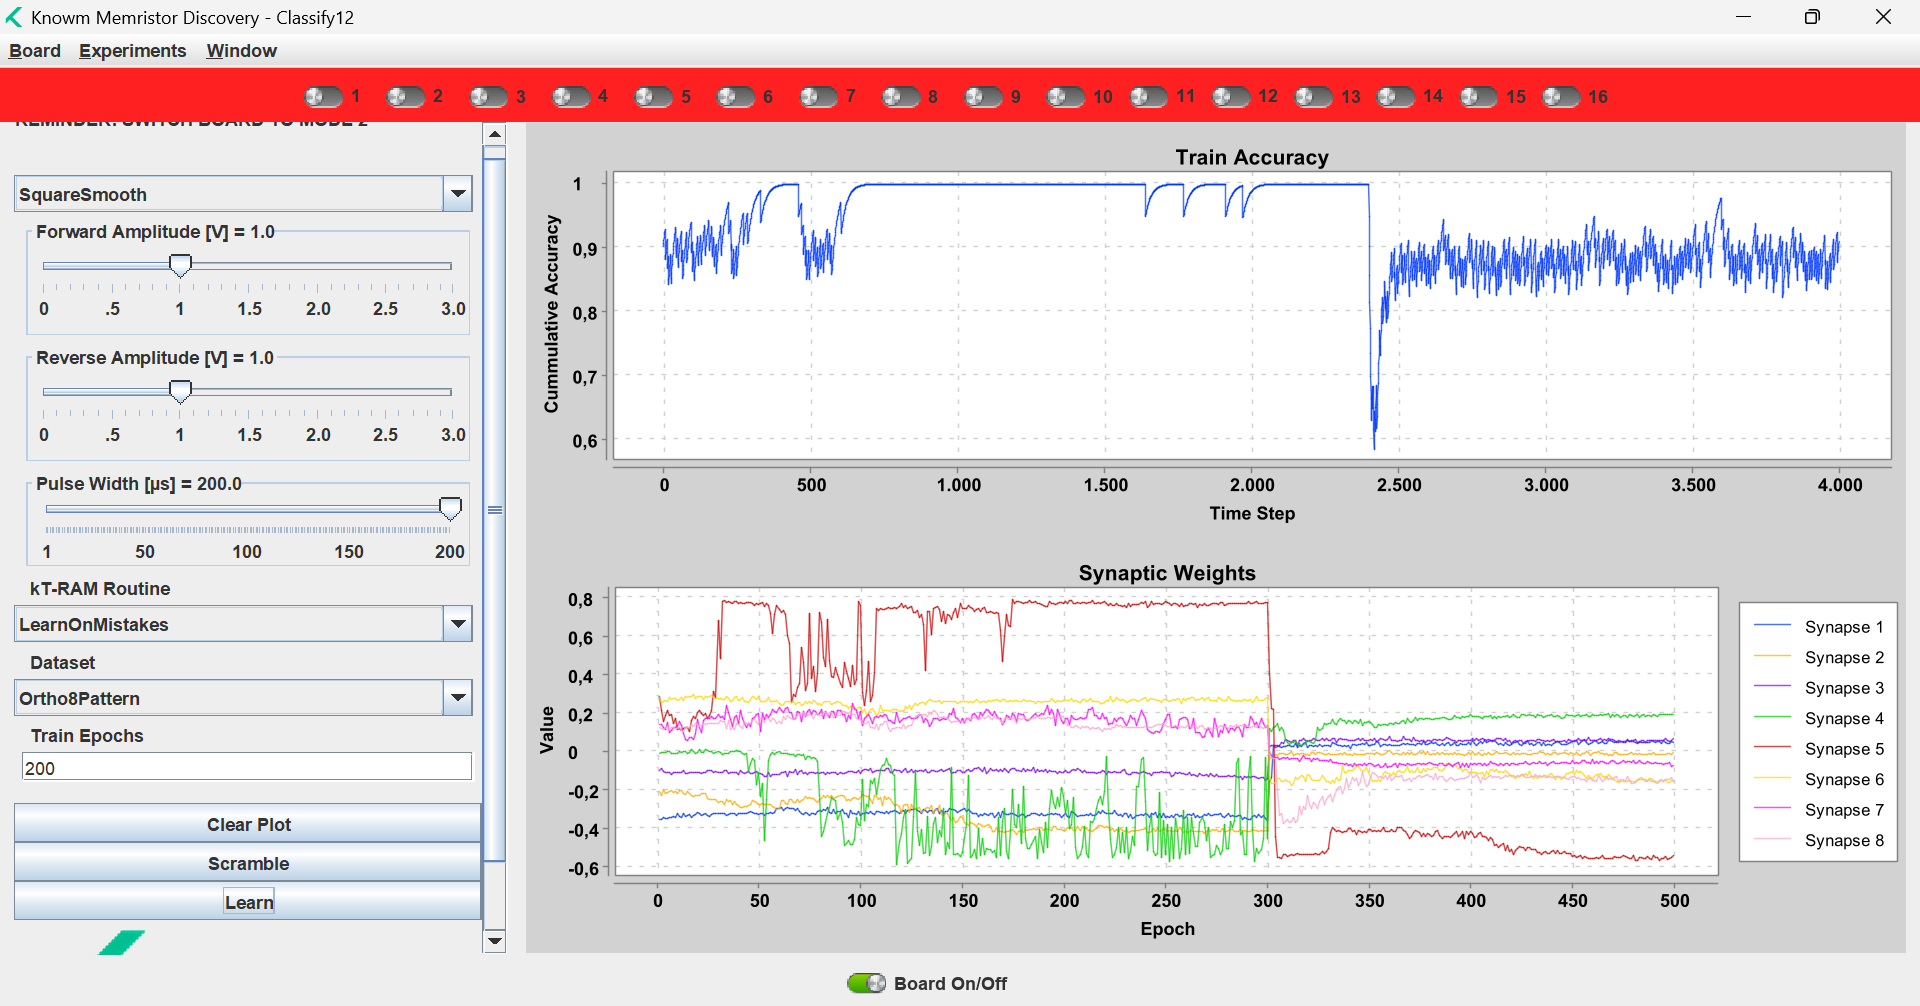Click the Time Step axis label
The width and height of the screenshot is (1920, 1006).
point(1252,513)
